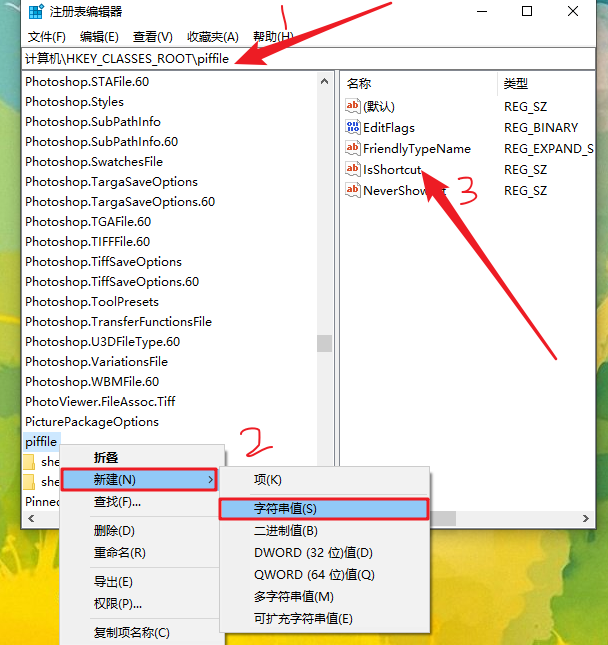
Task: Click 折叠 to collapse the key
Action: tap(106, 458)
